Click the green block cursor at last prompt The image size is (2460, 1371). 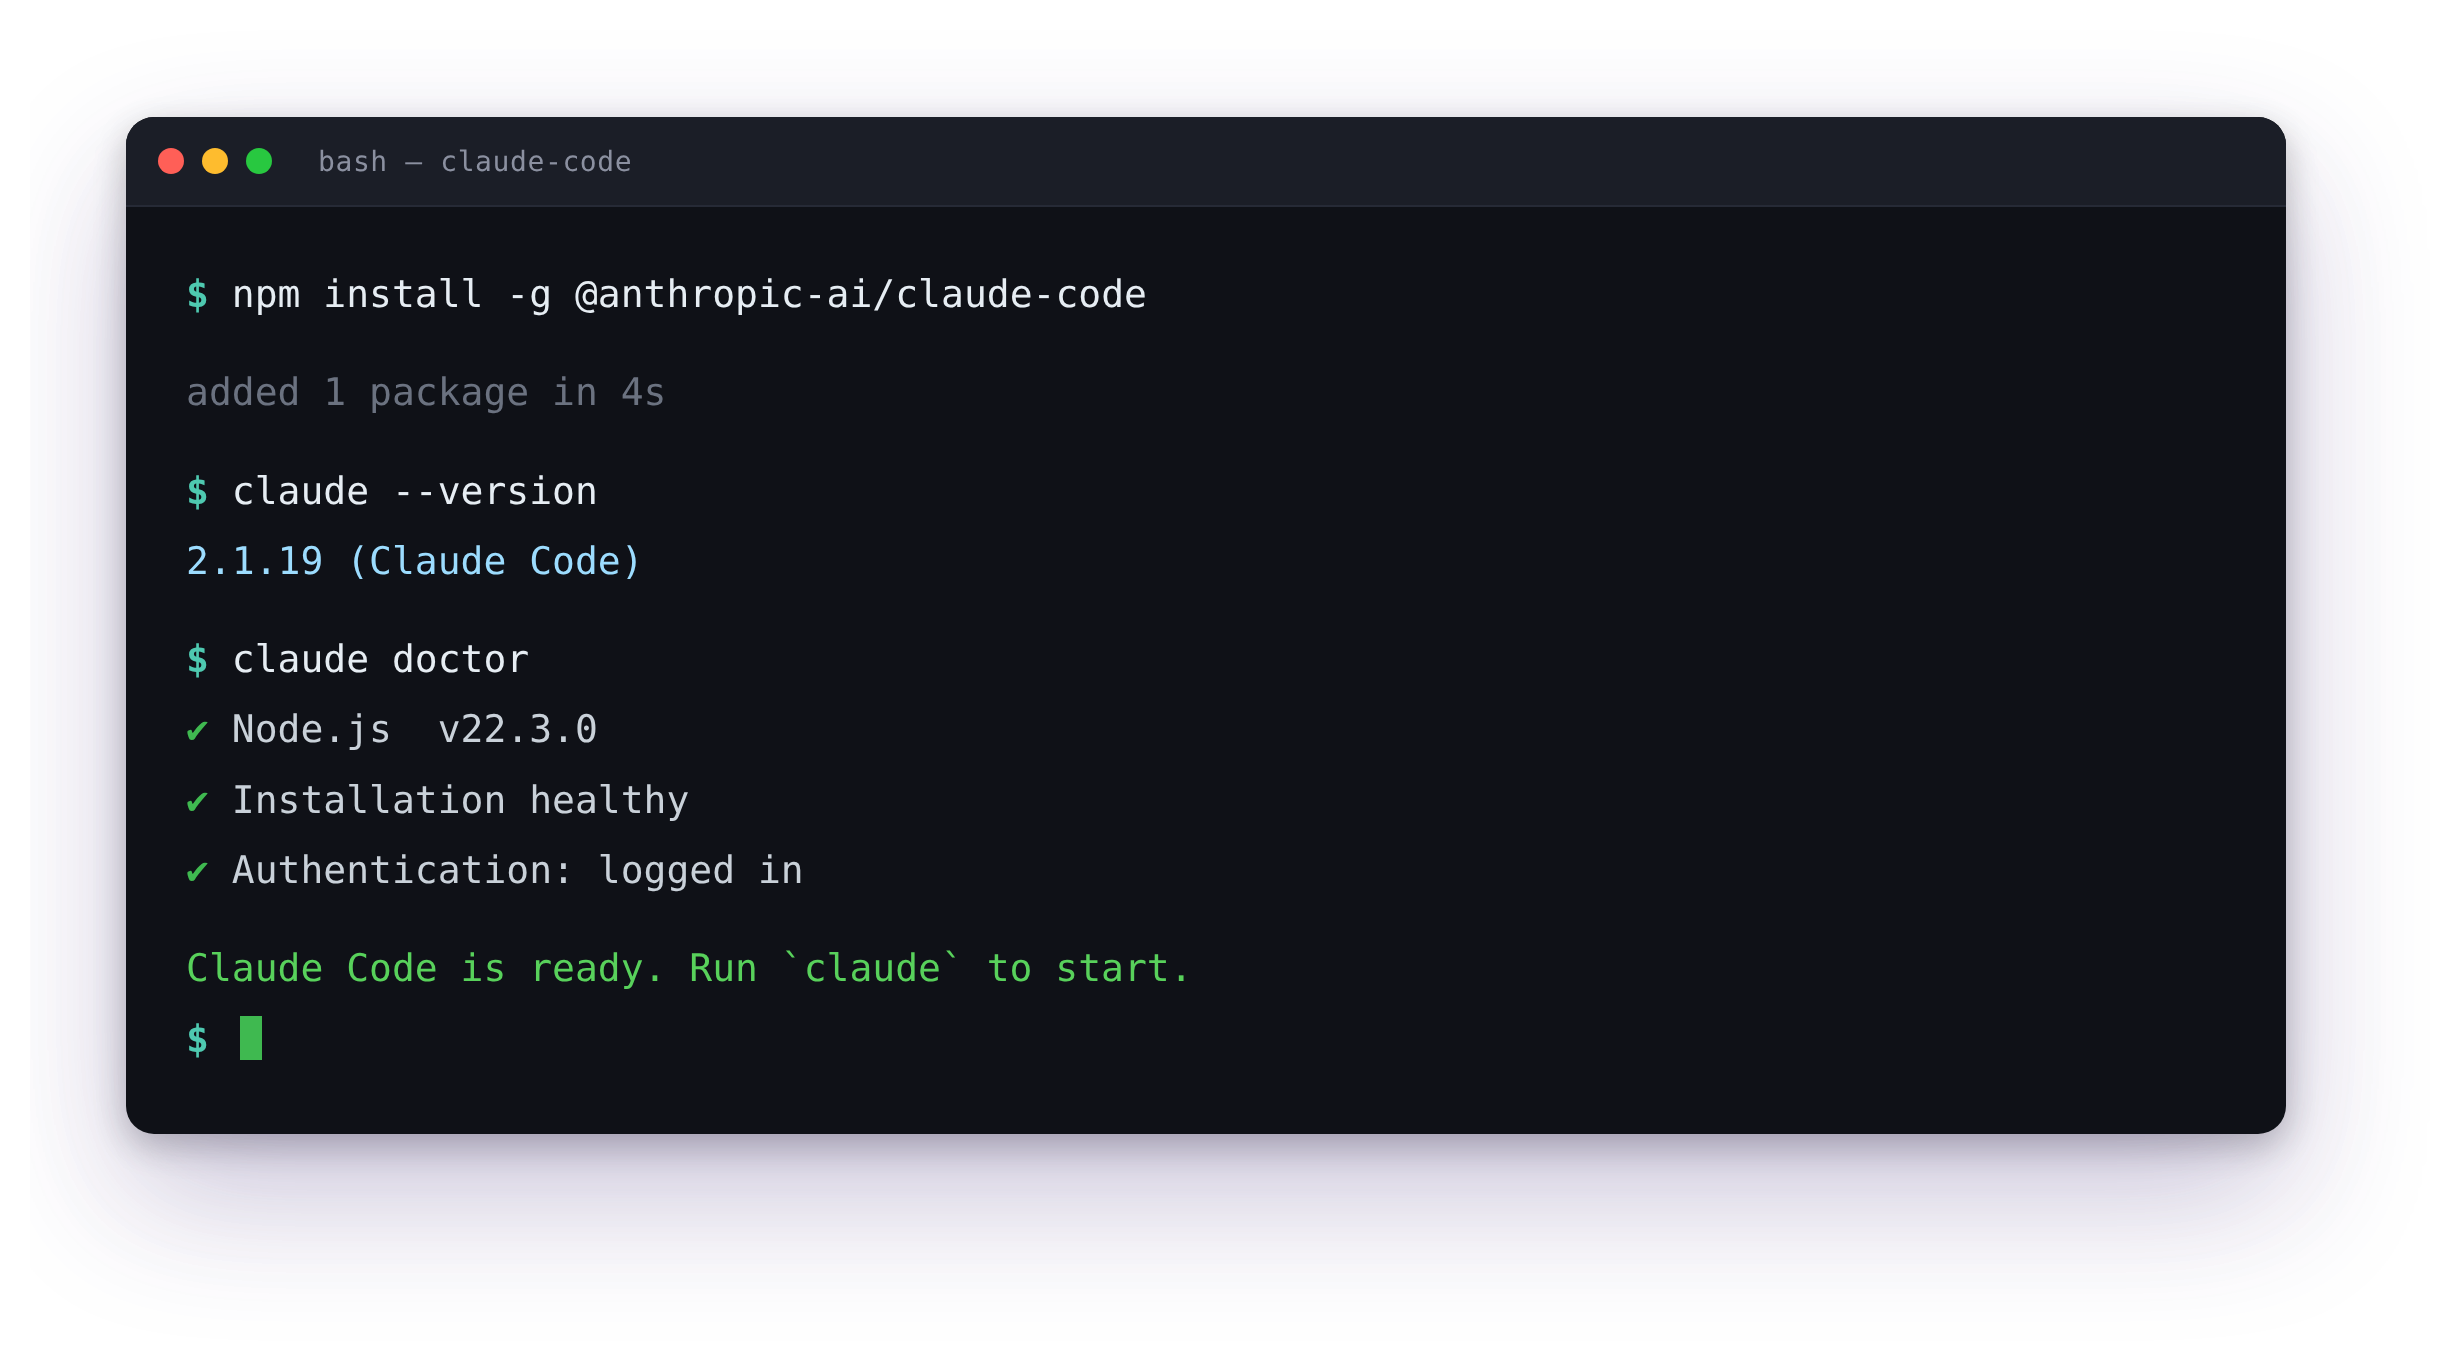251,1038
